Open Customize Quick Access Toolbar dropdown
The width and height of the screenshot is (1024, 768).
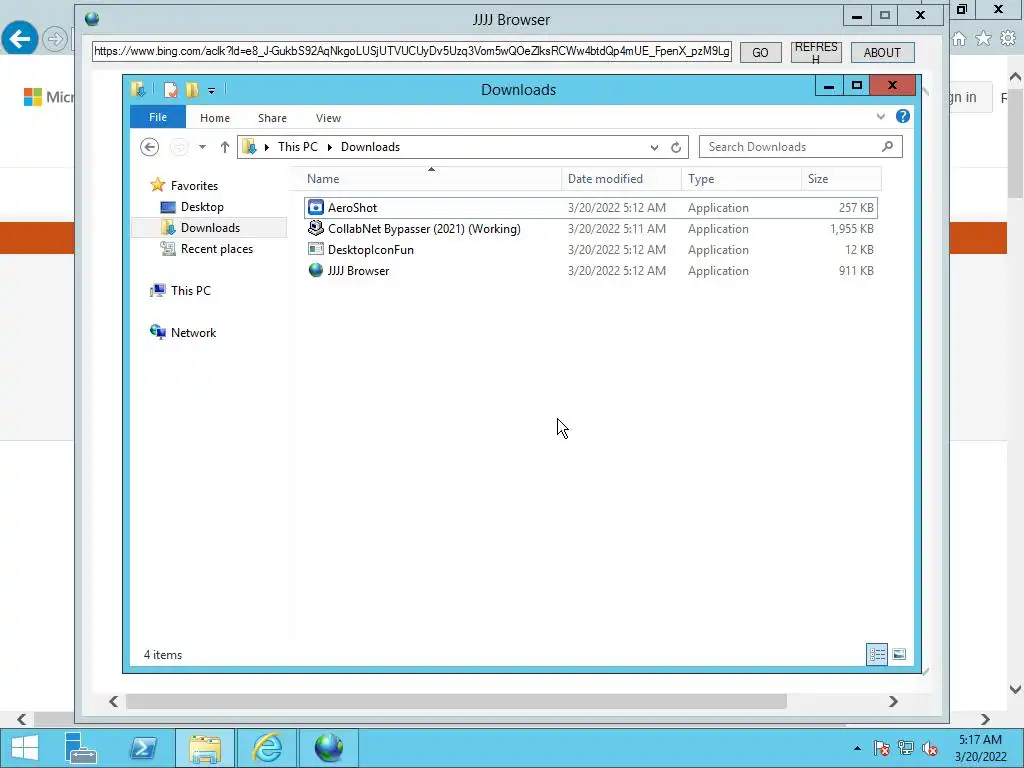pos(211,91)
